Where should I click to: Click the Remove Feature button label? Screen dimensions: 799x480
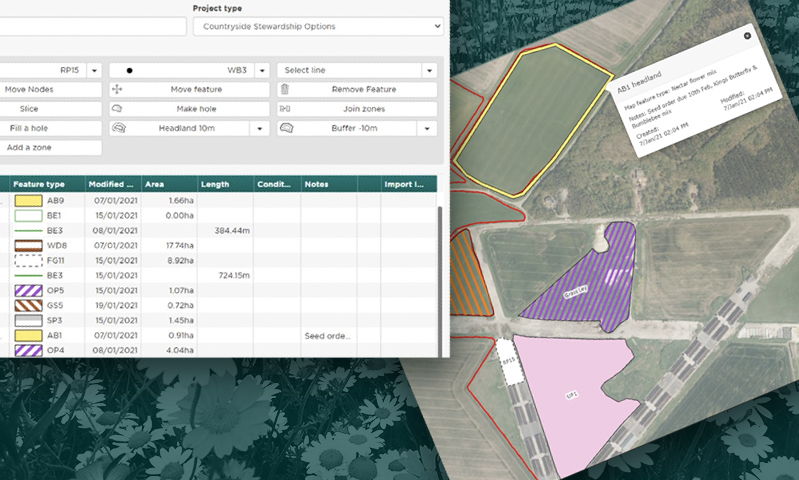364,89
